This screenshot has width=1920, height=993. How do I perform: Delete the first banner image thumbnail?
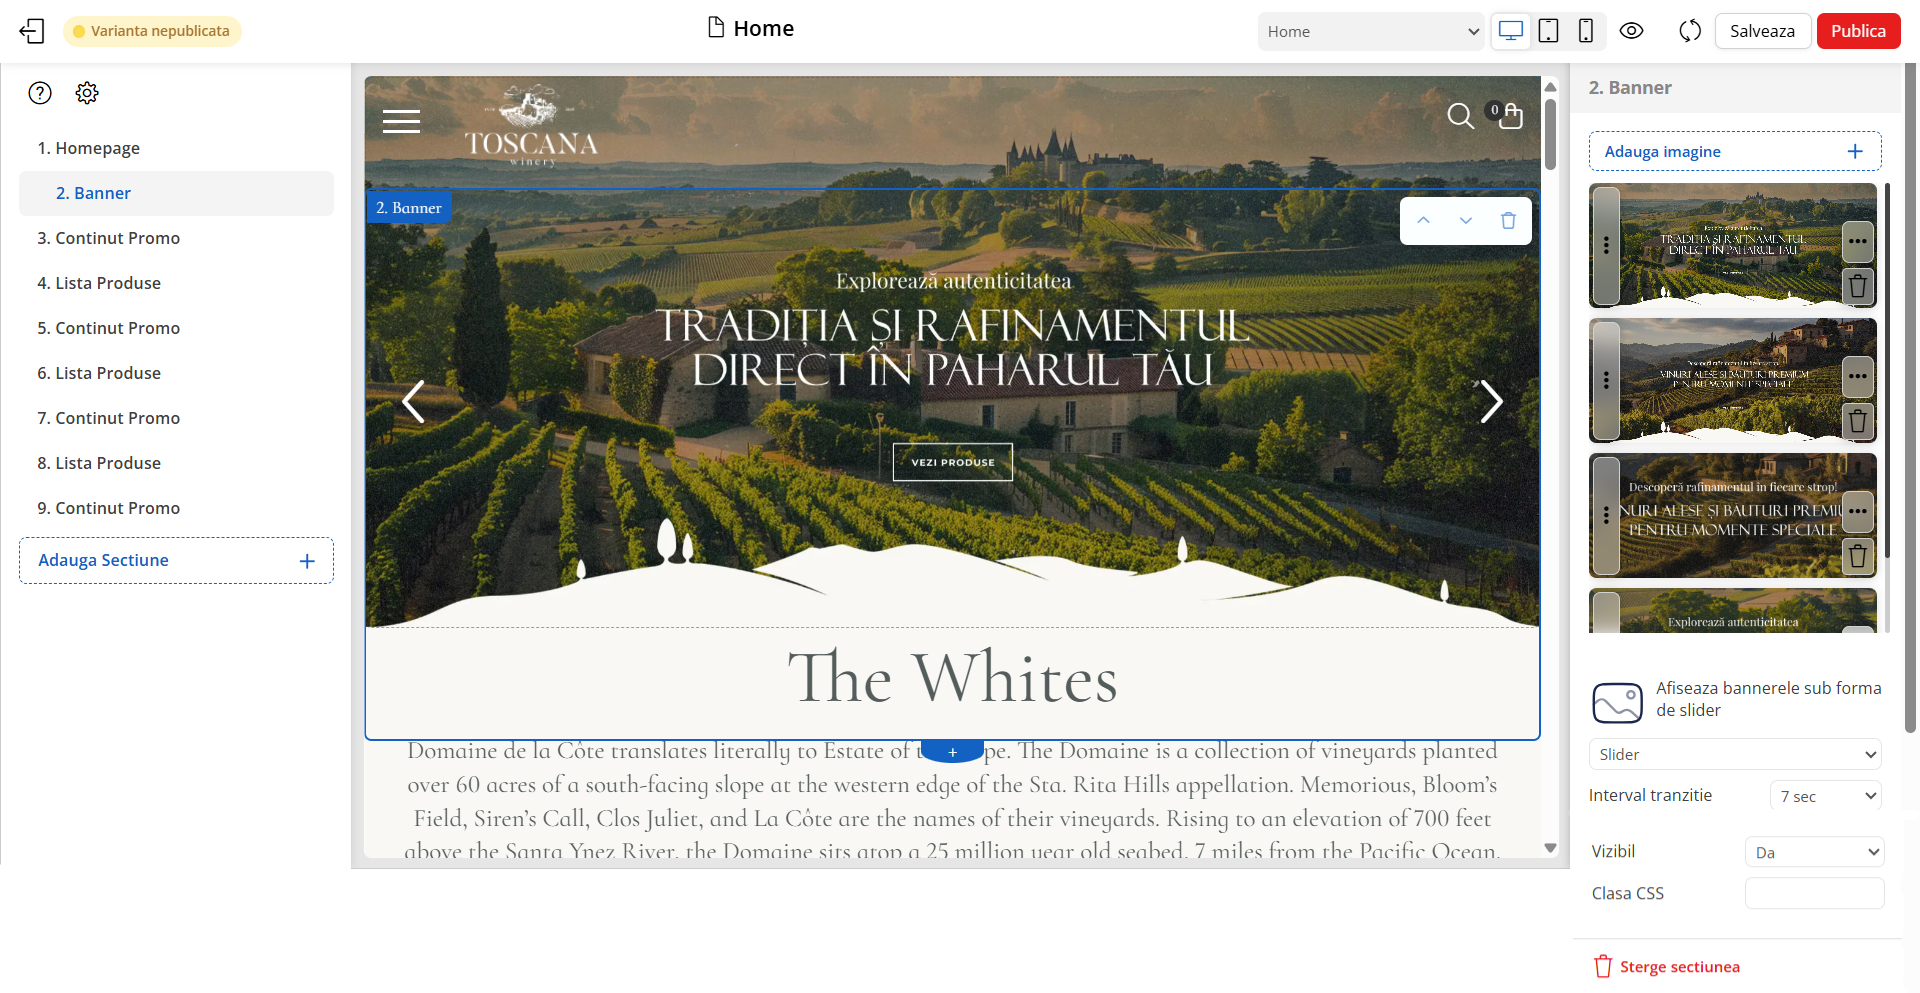[x=1858, y=287]
